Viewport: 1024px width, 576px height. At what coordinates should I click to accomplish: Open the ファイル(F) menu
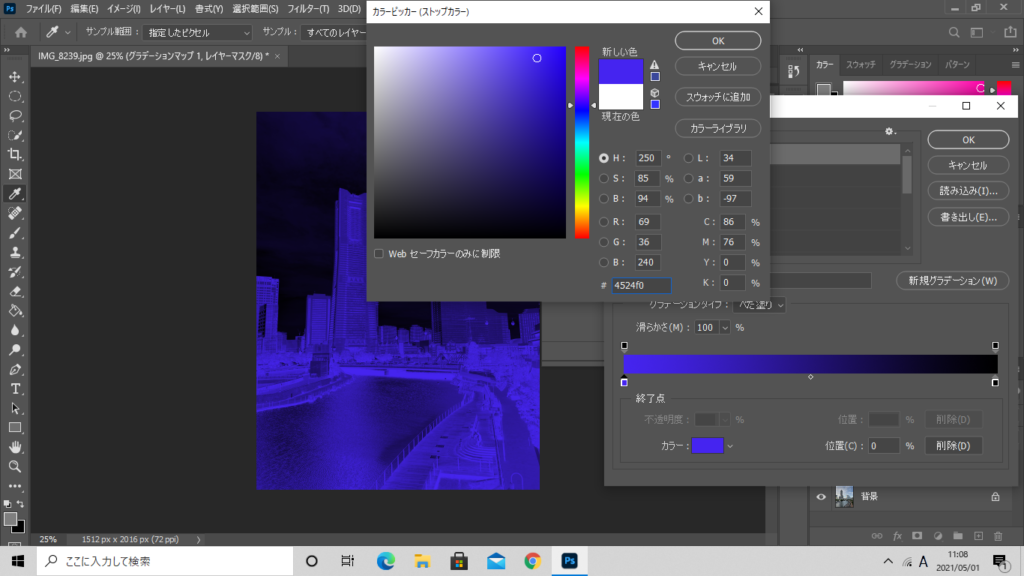tap(43, 9)
